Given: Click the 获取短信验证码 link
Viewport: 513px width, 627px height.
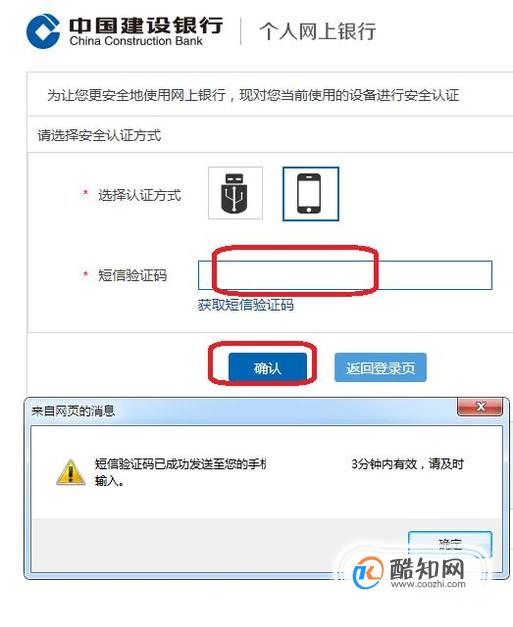Looking at the screenshot, I should 246,305.
